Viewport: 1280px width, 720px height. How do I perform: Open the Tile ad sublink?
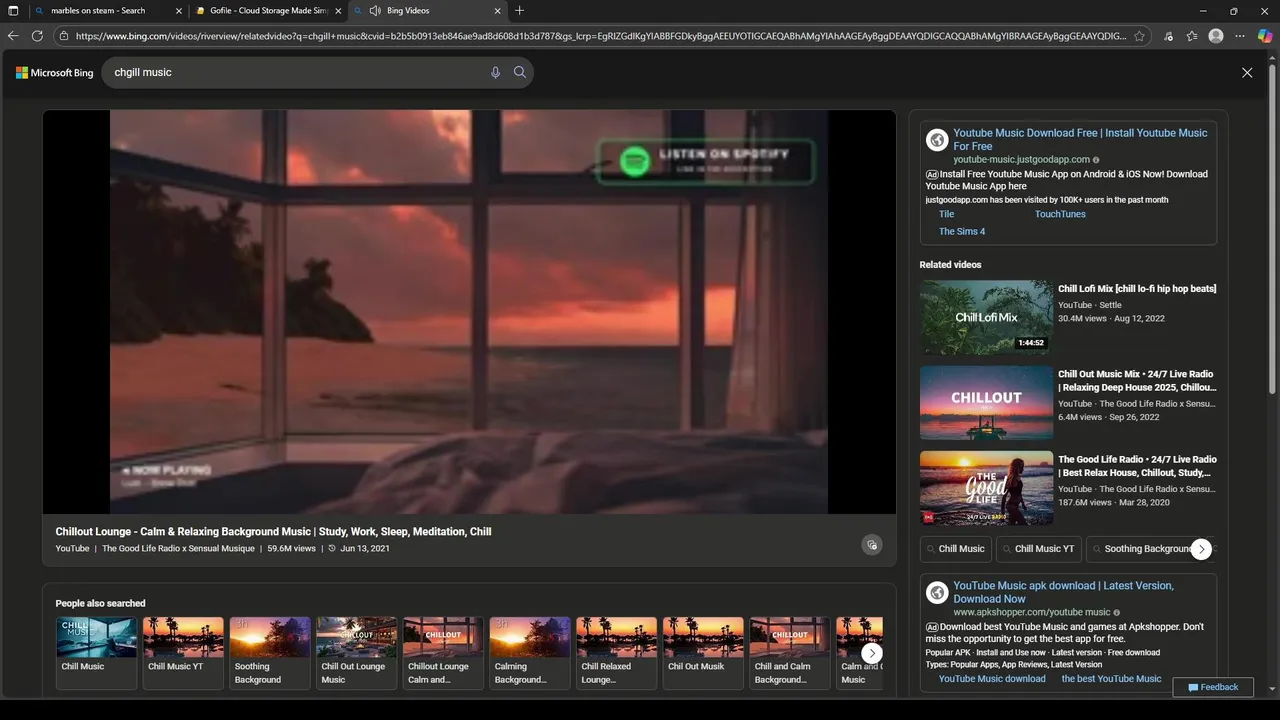(947, 214)
